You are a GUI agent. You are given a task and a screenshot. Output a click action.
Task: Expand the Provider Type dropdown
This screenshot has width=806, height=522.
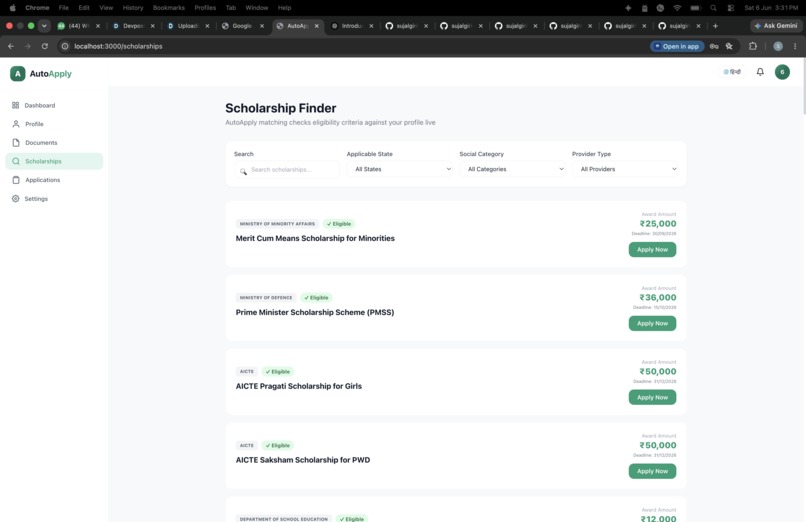[625, 169]
